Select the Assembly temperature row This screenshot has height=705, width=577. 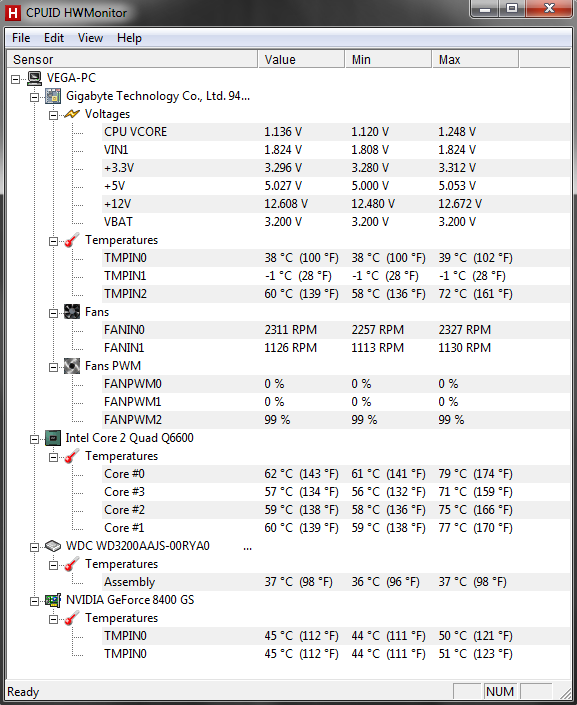pos(336,581)
